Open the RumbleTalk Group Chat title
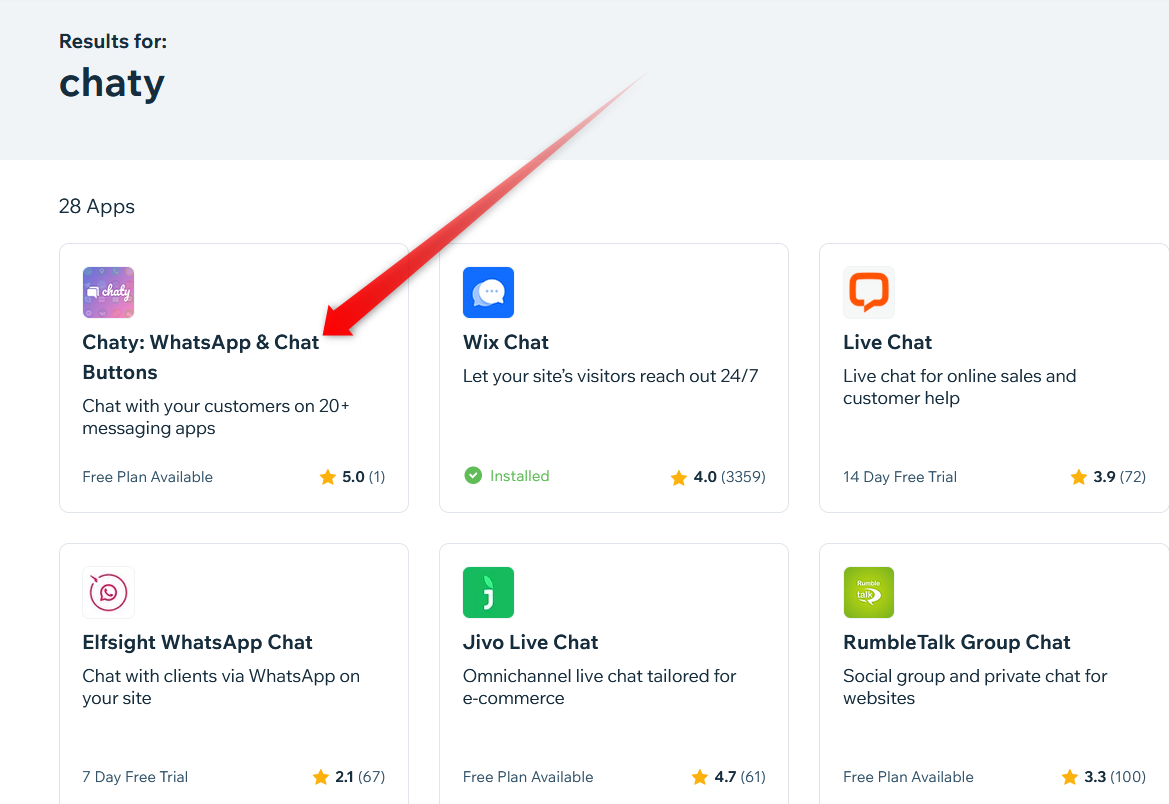The image size is (1169, 804). 957,642
